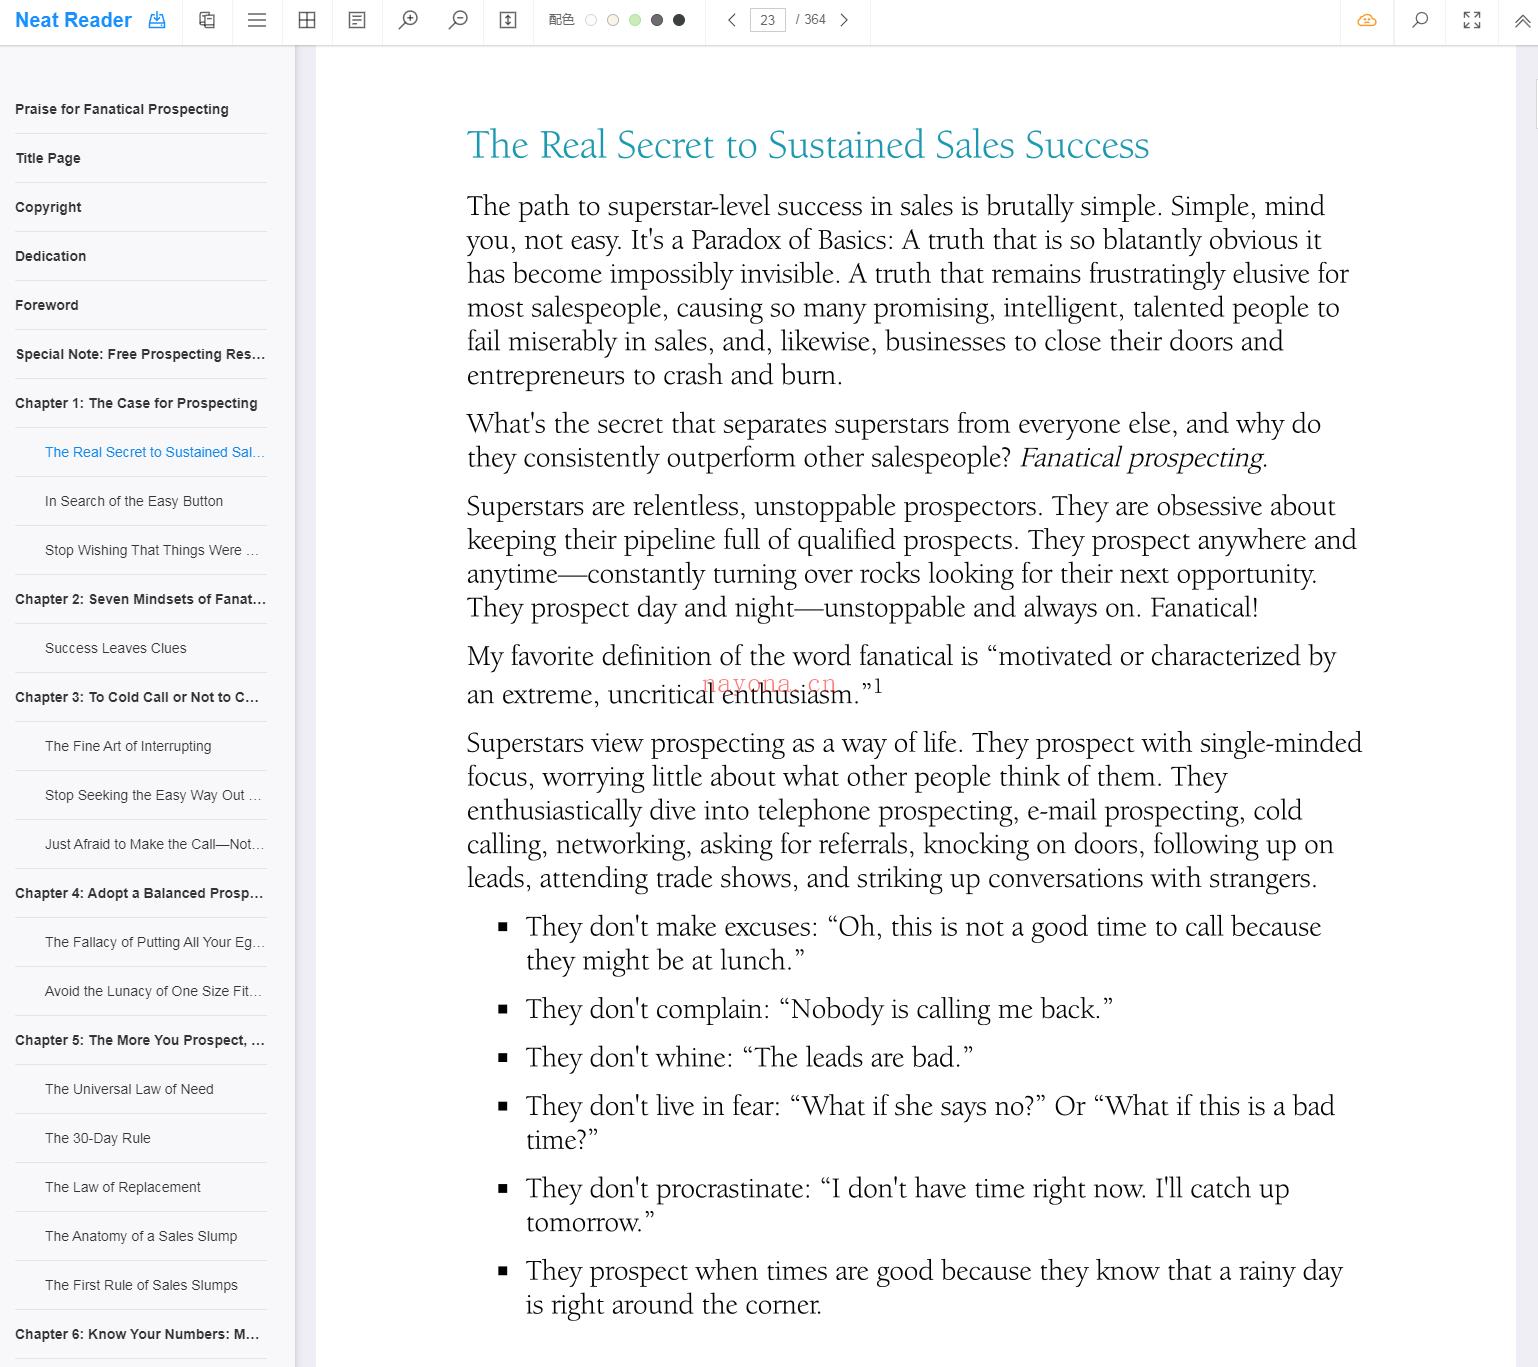Open The Fine Art of Interrupting

pyautogui.click(x=128, y=746)
